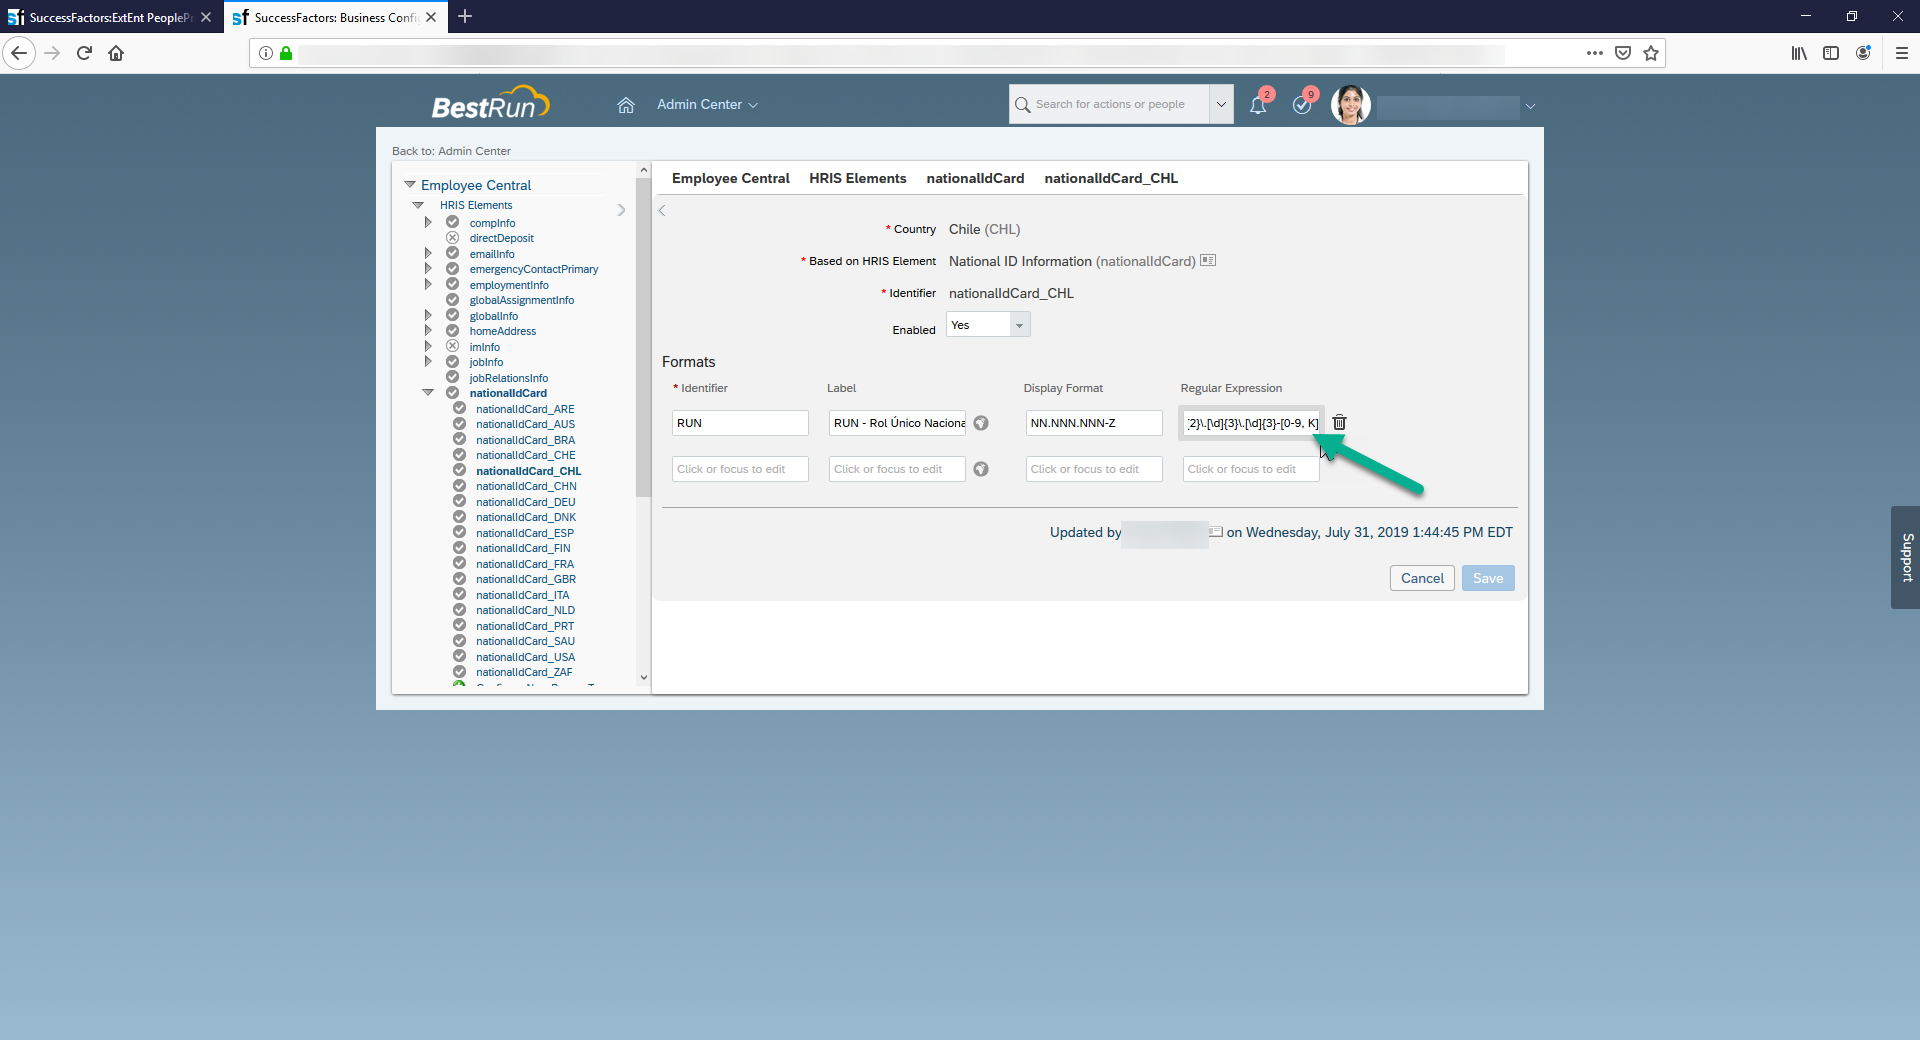Switch to SuccessFactors: Business Confi browser tab
The width and height of the screenshot is (1920, 1040).
(335, 17)
